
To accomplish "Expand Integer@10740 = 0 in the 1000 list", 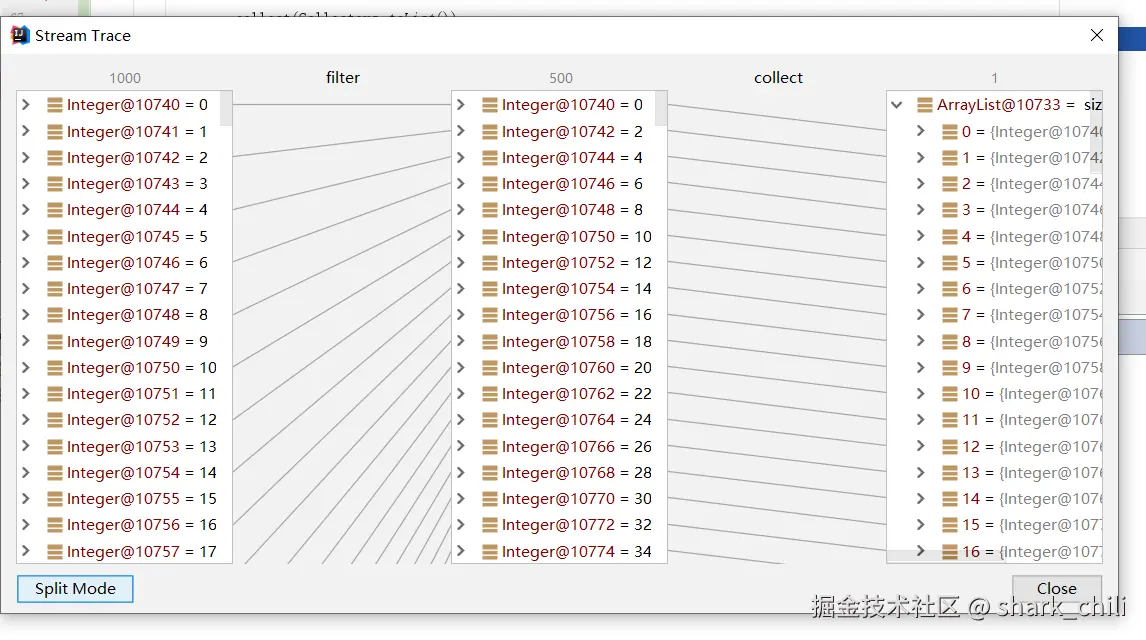I will point(26,104).
